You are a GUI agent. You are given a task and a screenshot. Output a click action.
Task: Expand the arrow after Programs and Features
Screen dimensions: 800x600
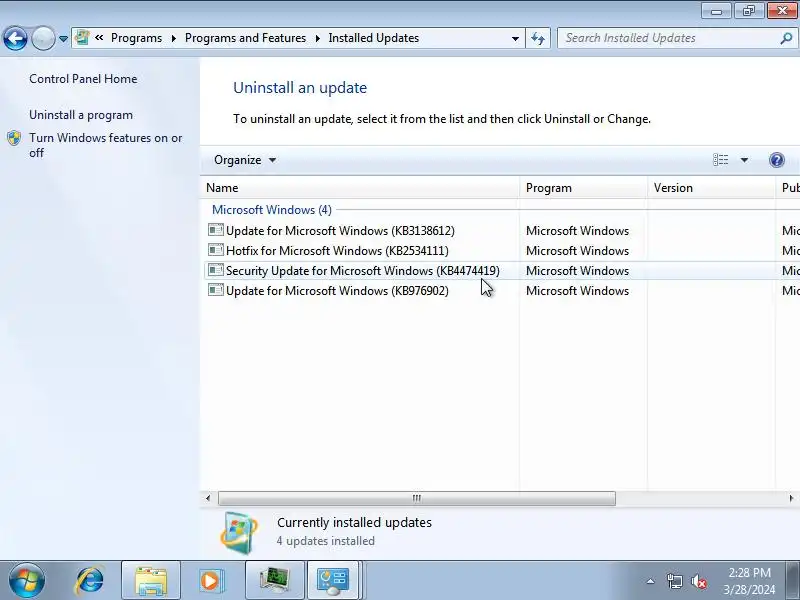tap(317, 38)
